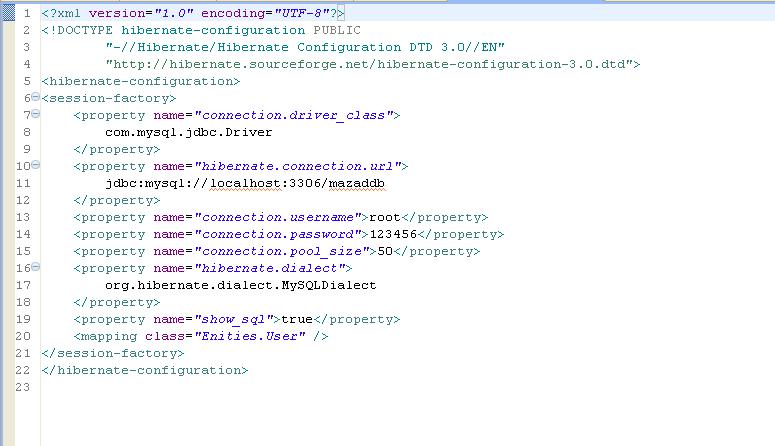Click the "connection.password" attribute value
The width and height of the screenshot is (775, 446).
pyautogui.click(x=278, y=234)
